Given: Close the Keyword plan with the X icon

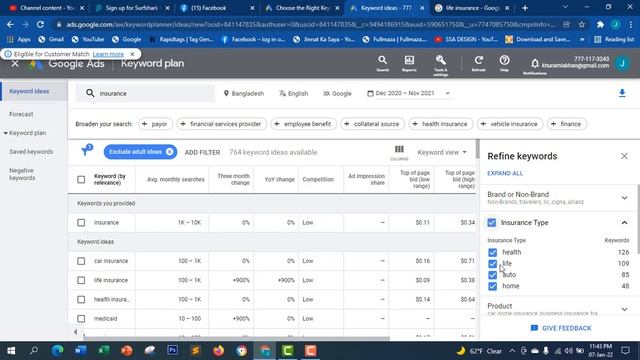Looking at the screenshot, I should coord(15,64).
